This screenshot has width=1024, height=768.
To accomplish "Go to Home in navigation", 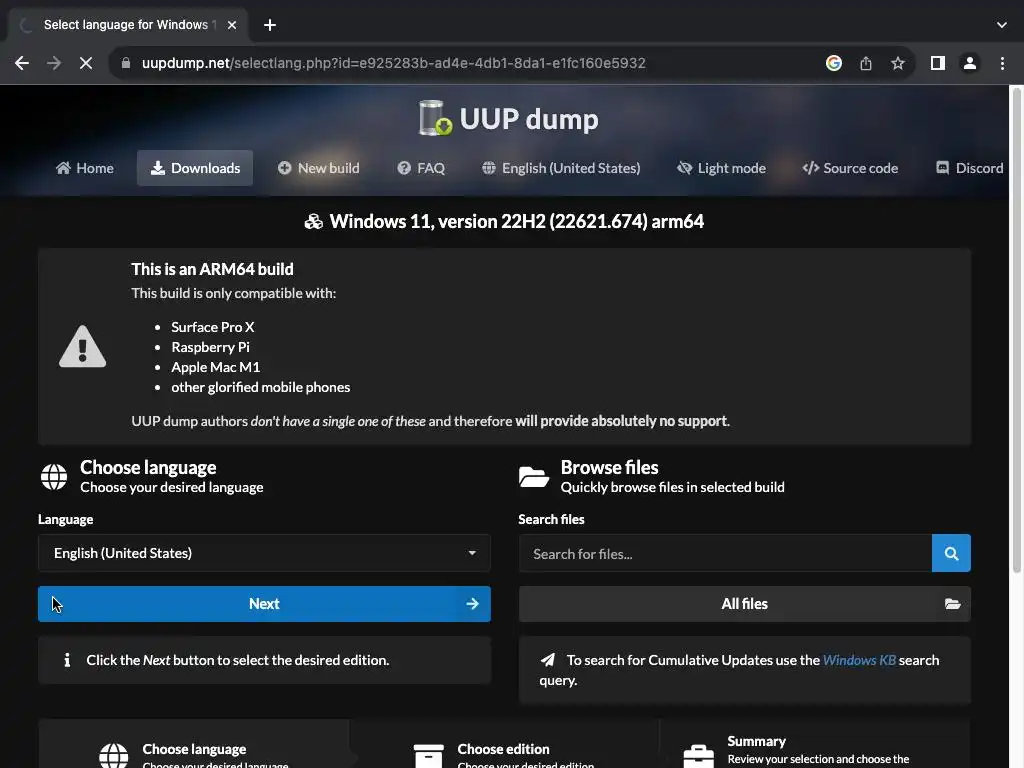I will (x=84, y=168).
